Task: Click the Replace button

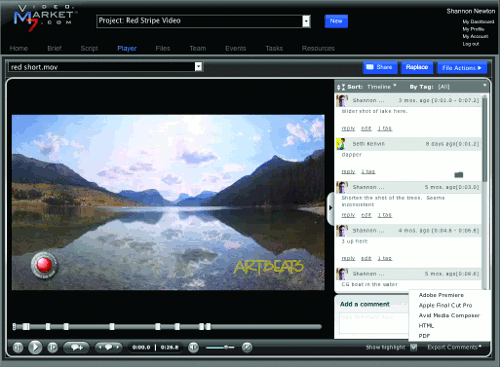Action: pyautogui.click(x=417, y=67)
